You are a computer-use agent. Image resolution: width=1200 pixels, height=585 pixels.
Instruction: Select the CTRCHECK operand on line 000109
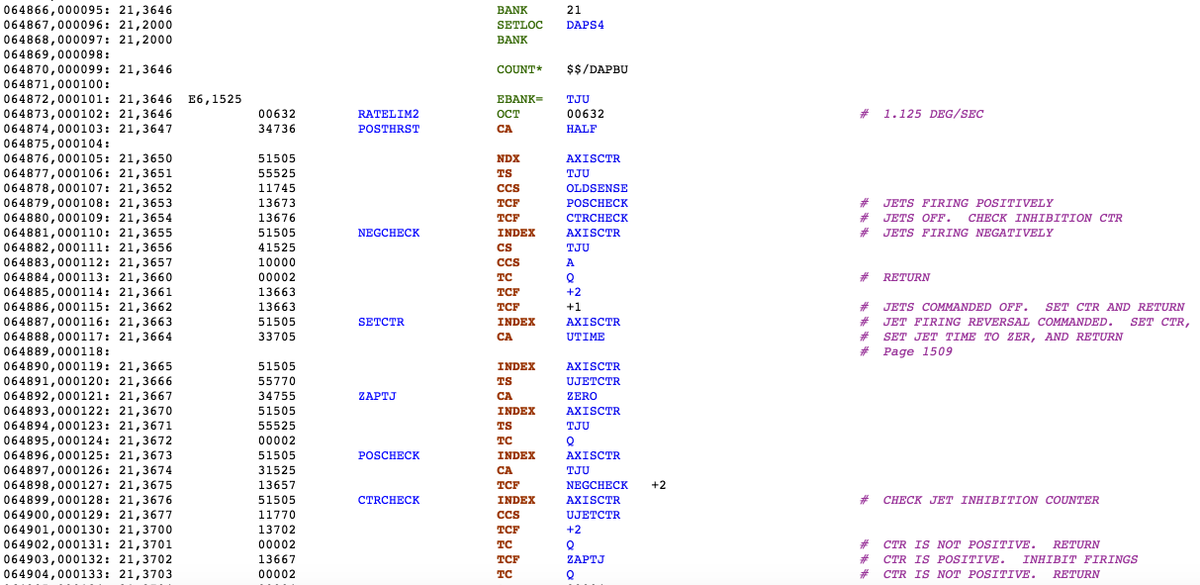pos(597,218)
